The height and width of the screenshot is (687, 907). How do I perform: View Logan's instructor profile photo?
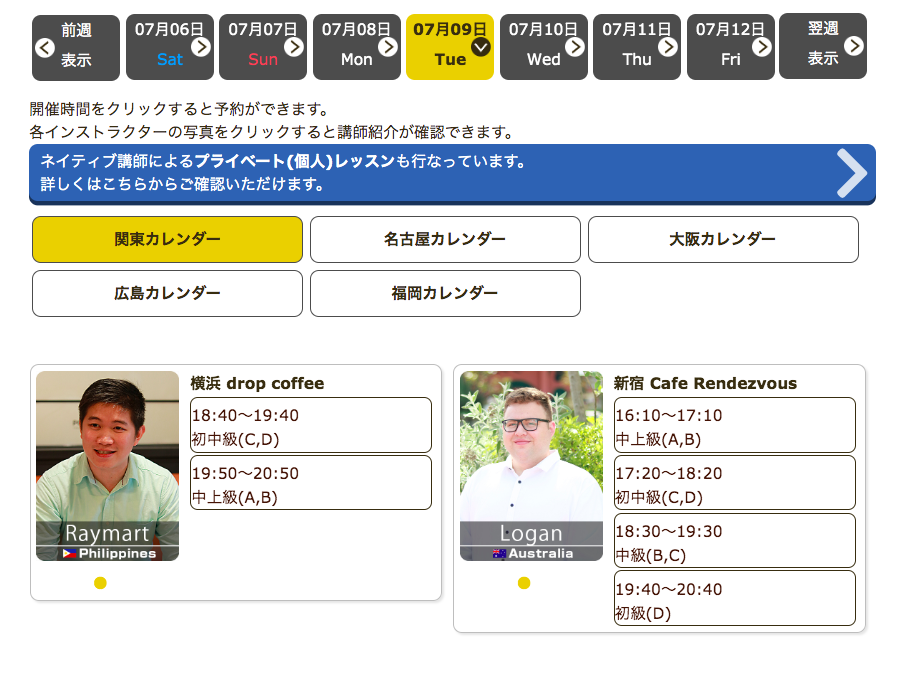coord(531,465)
